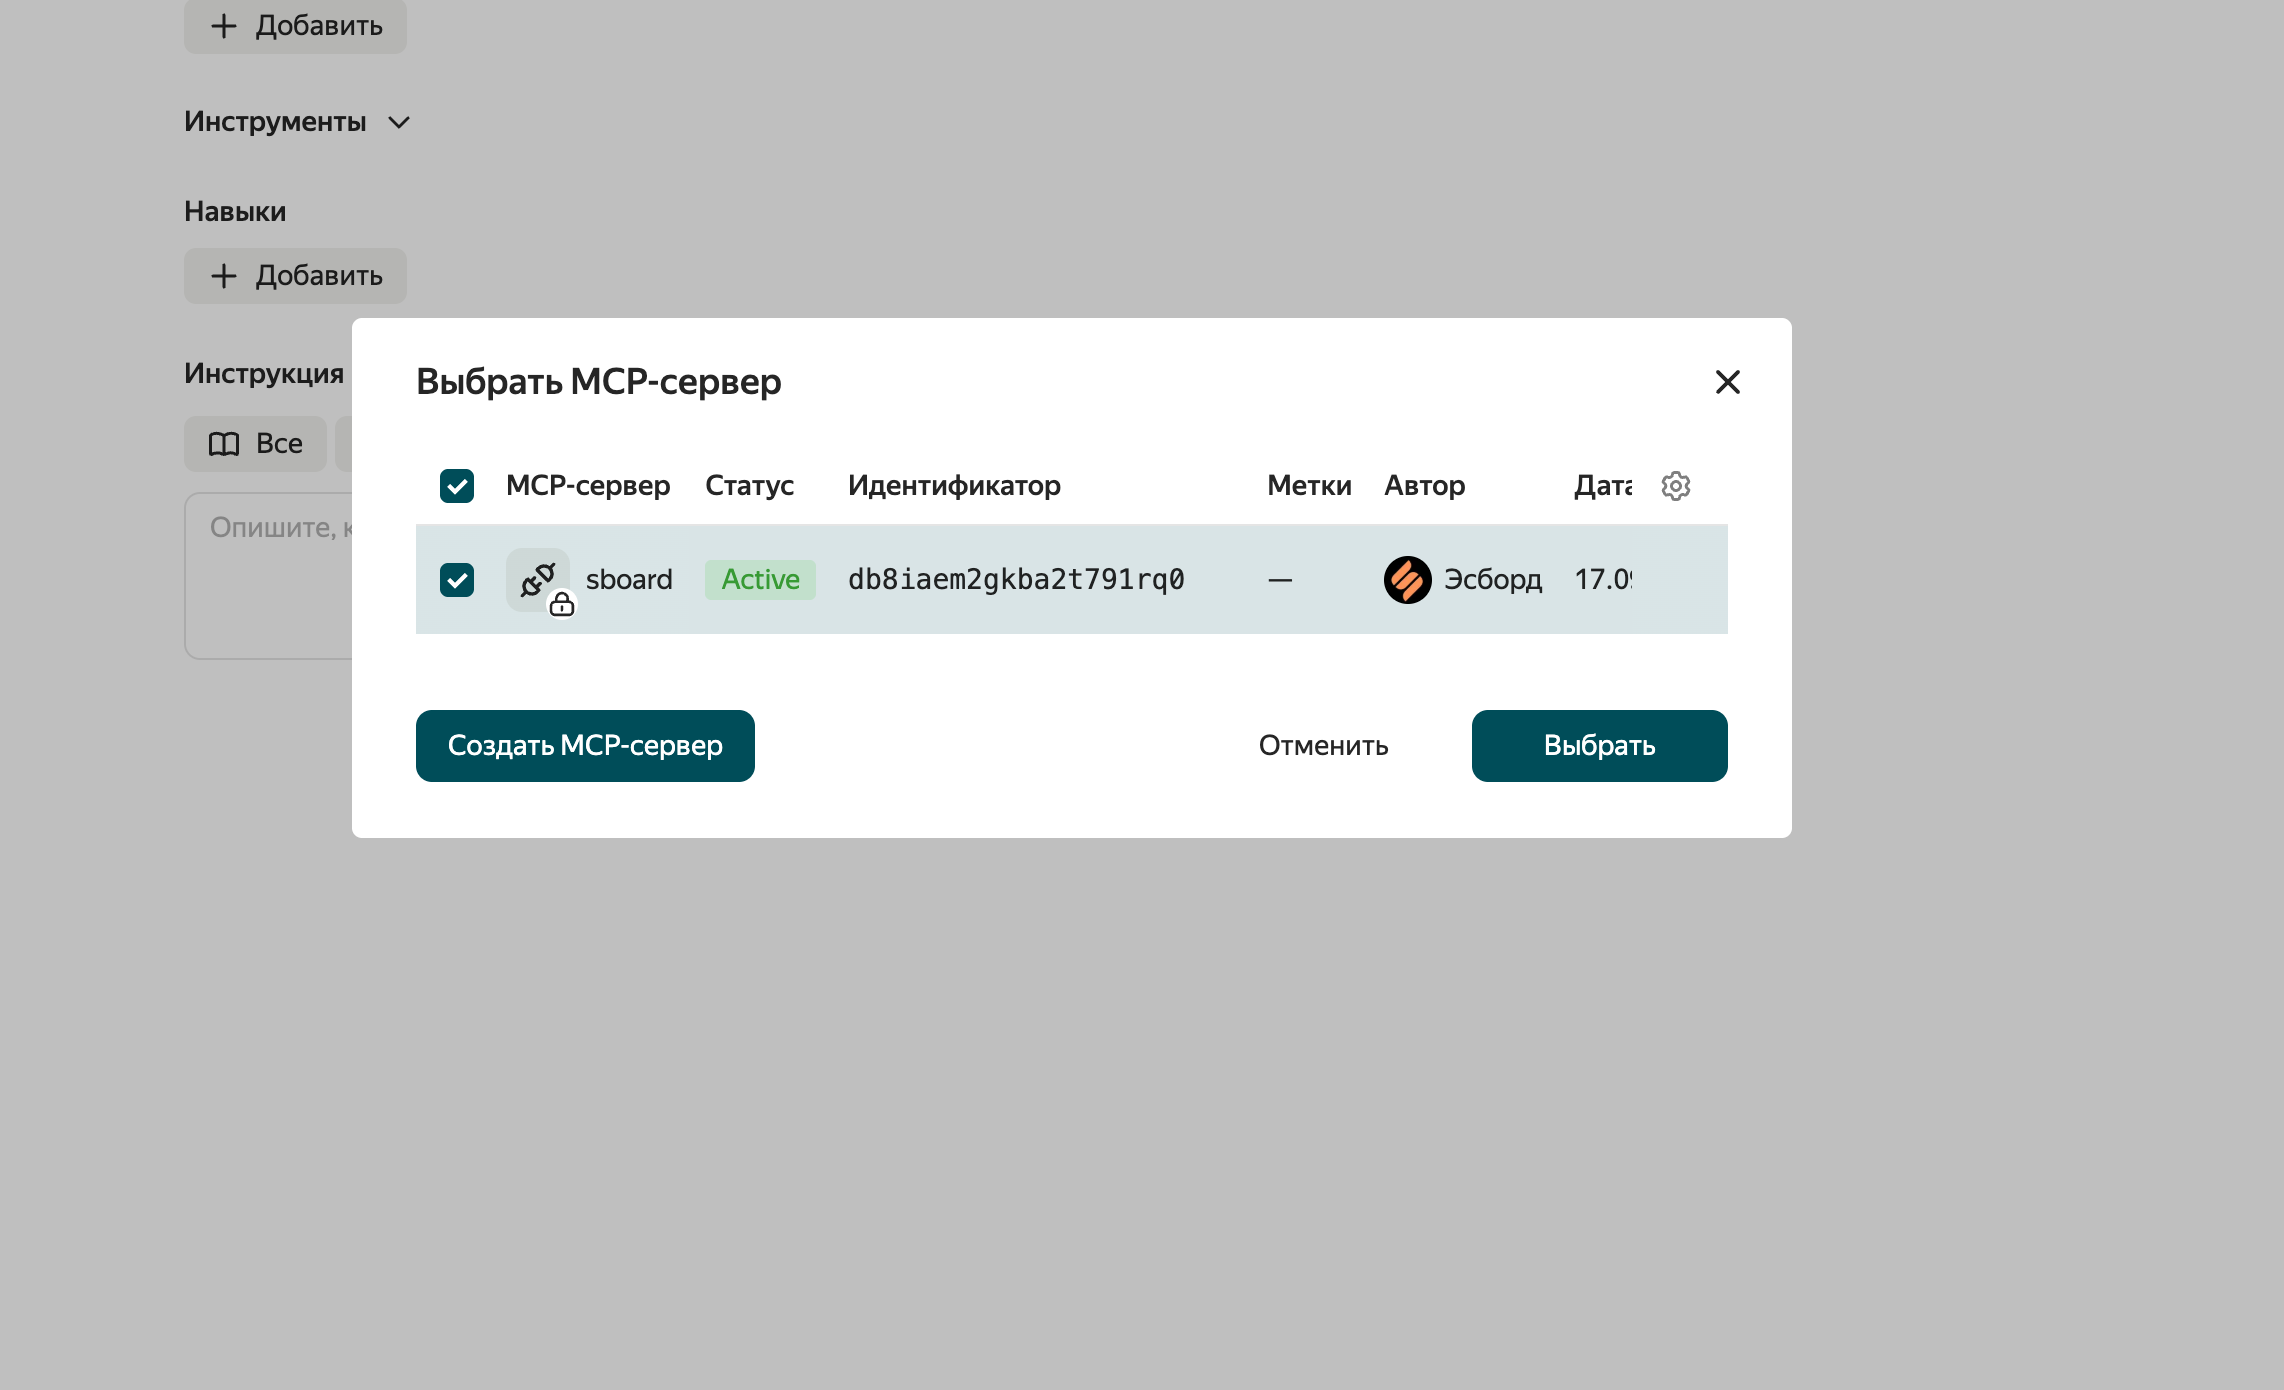This screenshot has height=1390, width=2284.
Task: Click the Отменить button
Action: 1323,746
